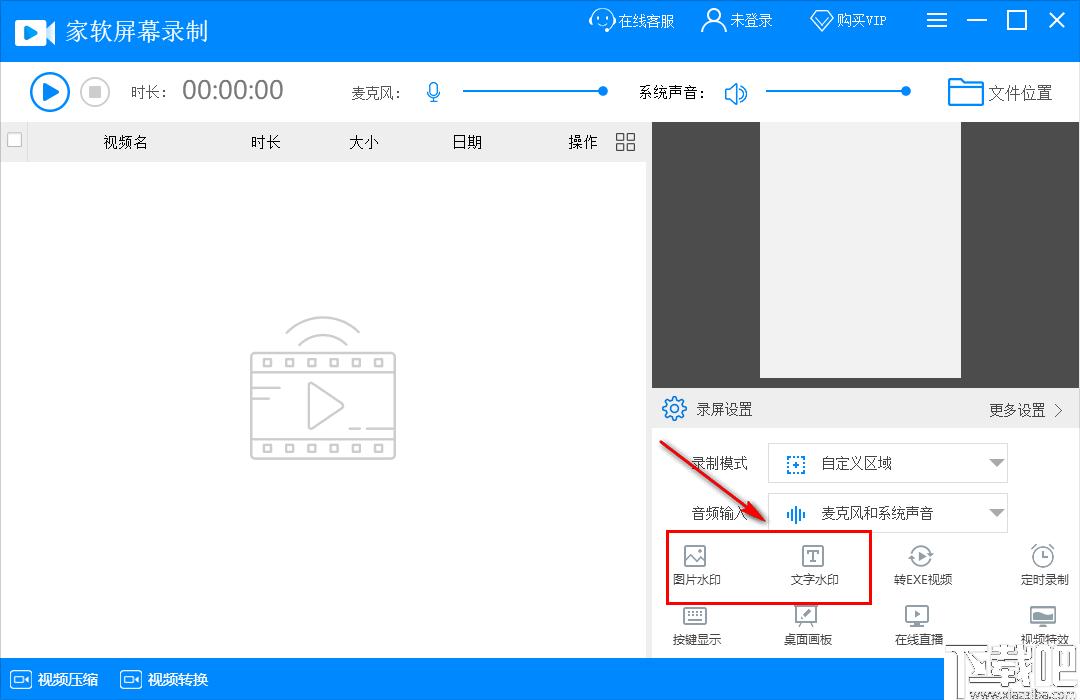The image size is (1080, 700).
Task: Sort list by 日期 column
Action: click(x=467, y=142)
